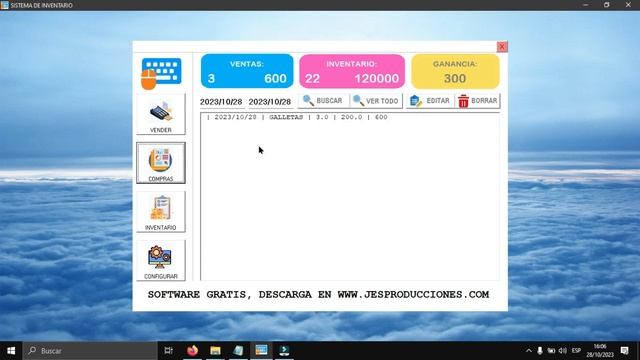The image size is (640, 360).
Task: Open the notification center icon
Action: [624, 351]
